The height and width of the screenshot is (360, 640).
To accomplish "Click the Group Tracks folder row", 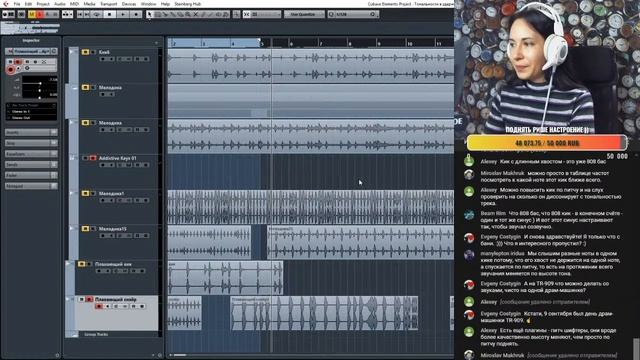I will click(116, 334).
